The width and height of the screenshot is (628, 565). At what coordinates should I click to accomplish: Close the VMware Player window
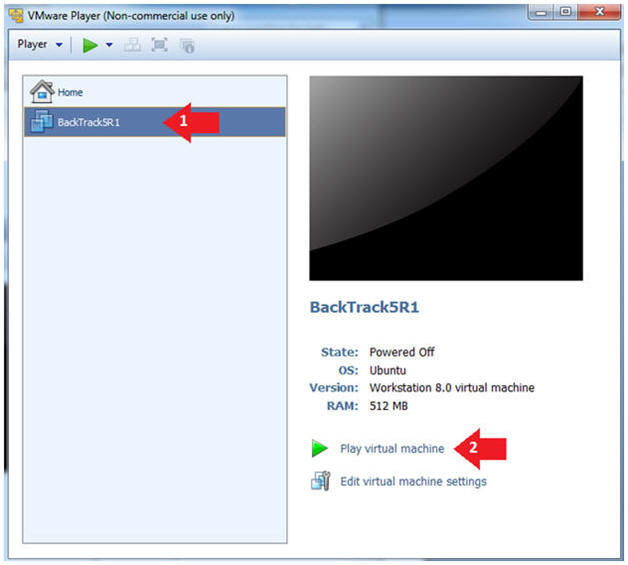tap(599, 12)
